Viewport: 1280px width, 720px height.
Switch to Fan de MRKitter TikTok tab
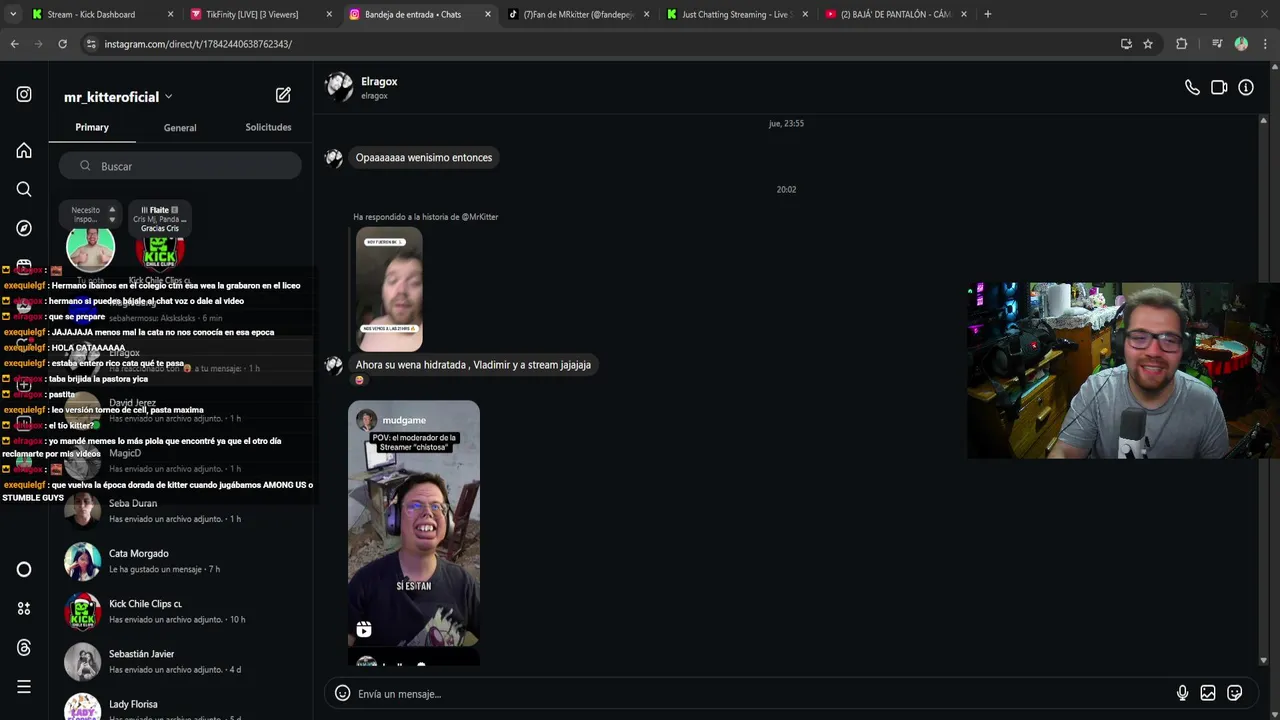(x=579, y=14)
